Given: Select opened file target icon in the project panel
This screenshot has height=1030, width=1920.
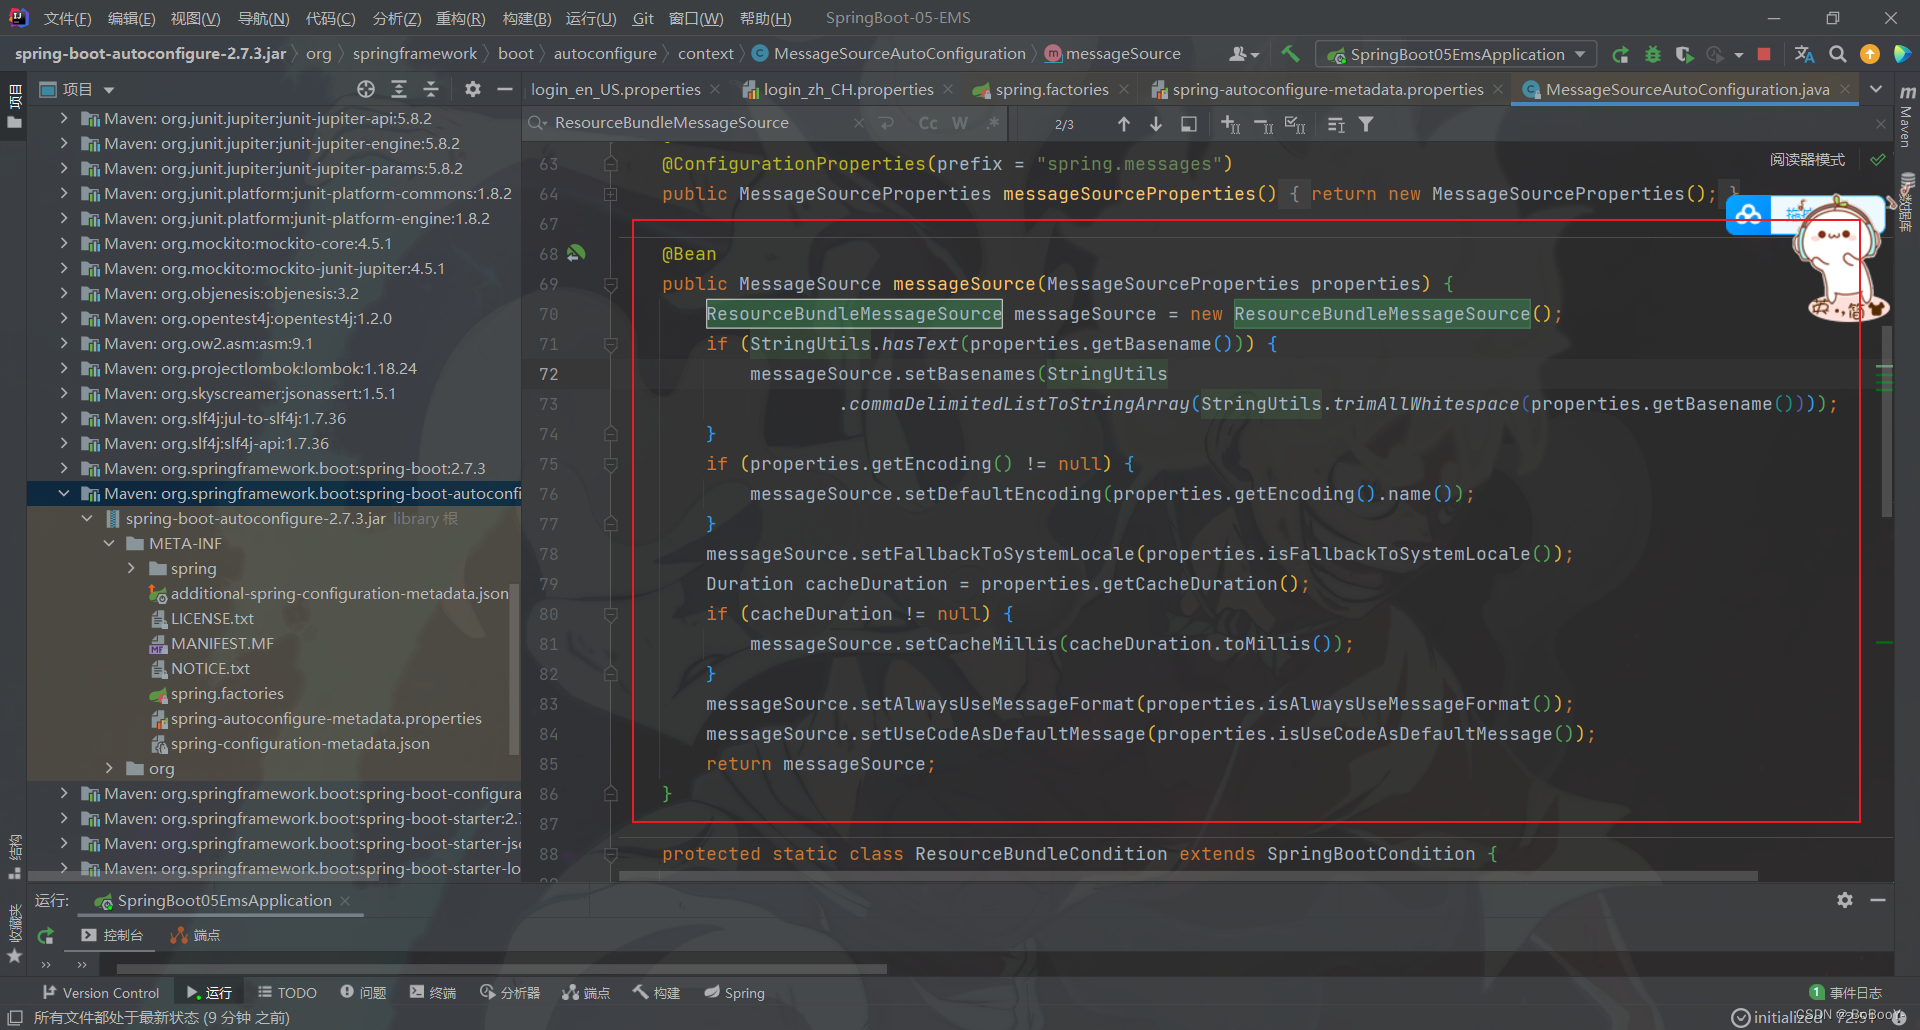Looking at the screenshot, I should tap(366, 89).
